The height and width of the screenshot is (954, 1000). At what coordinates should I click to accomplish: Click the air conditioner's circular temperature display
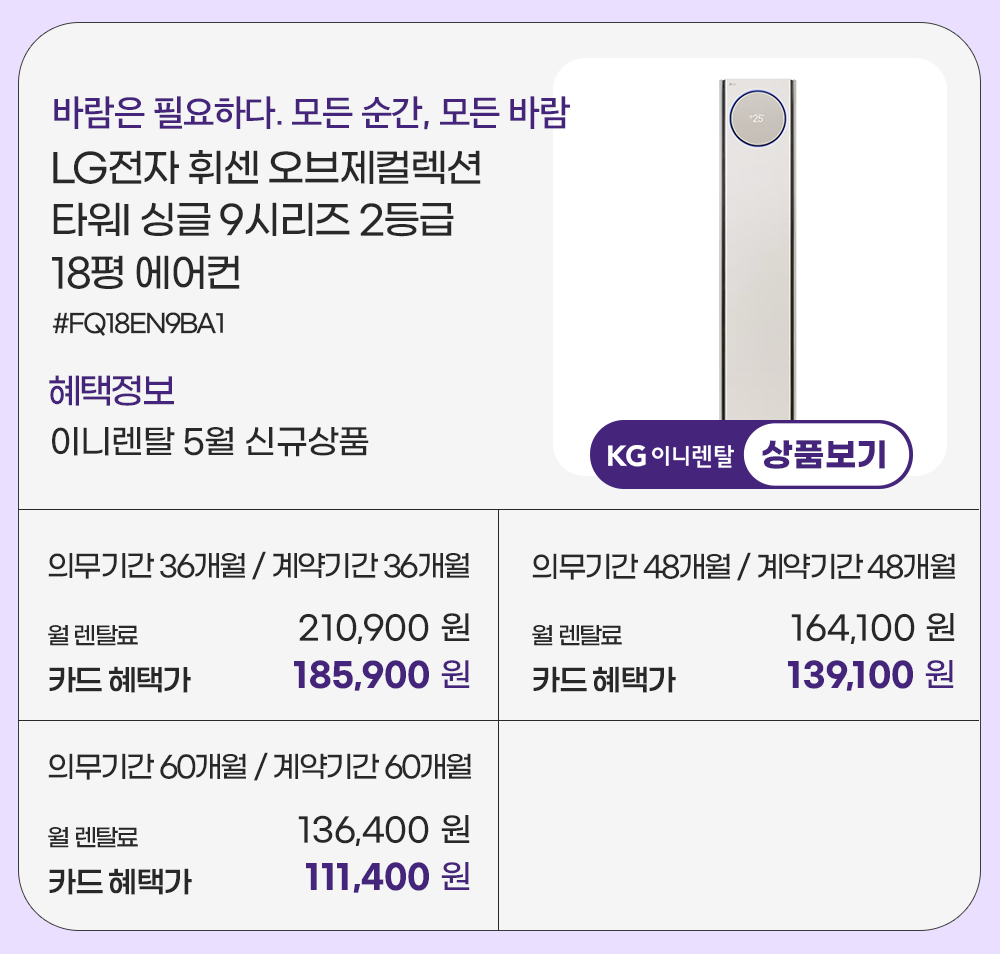pyautogui.click(x=755, y=118)
